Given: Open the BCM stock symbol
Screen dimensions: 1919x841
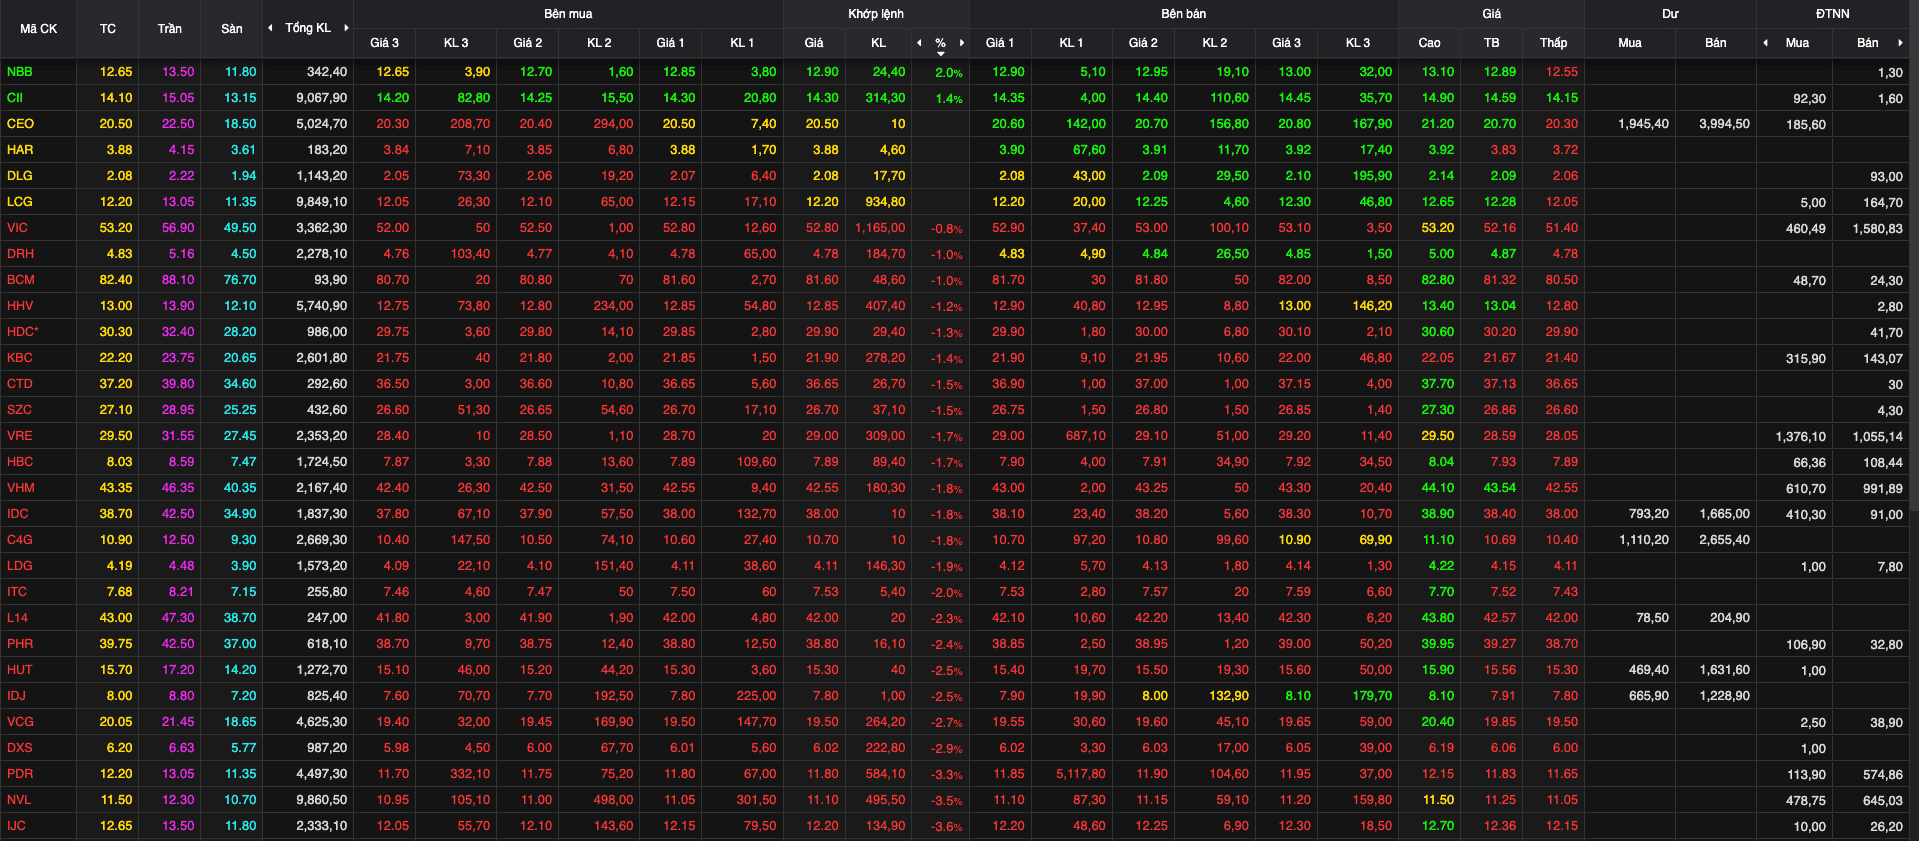Looking at the screenshot, I should (20, 280).
